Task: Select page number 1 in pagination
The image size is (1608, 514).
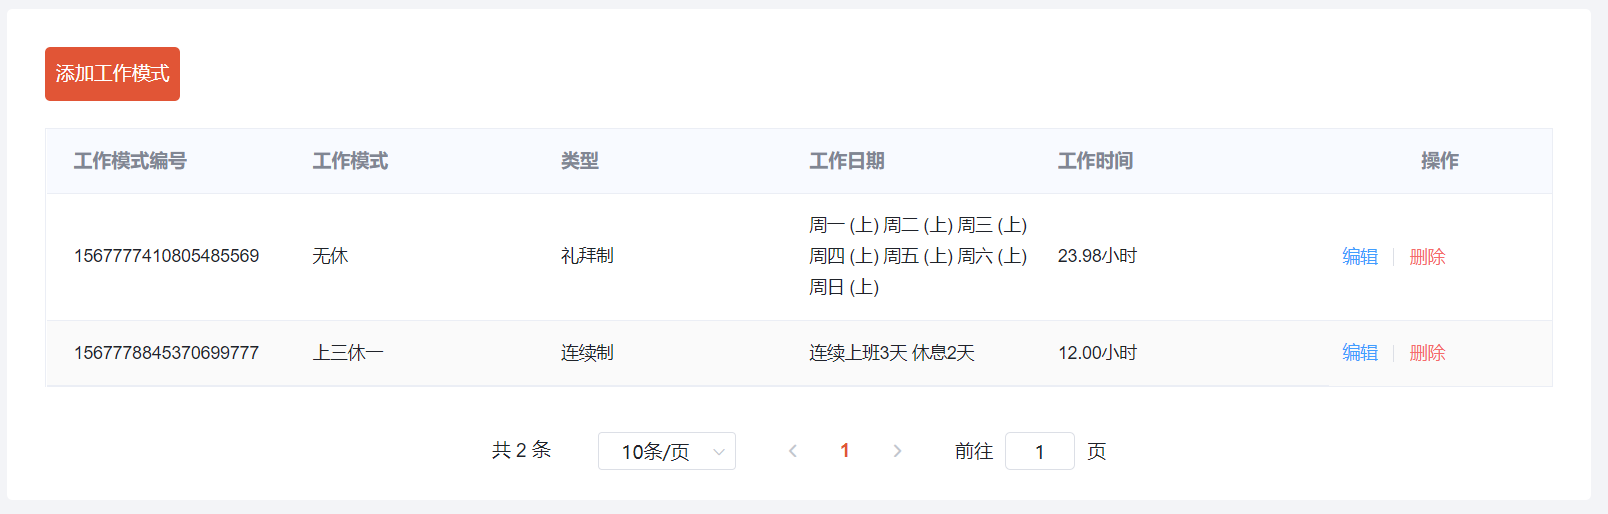Action: pyautogui.click(x=845, y=451)
